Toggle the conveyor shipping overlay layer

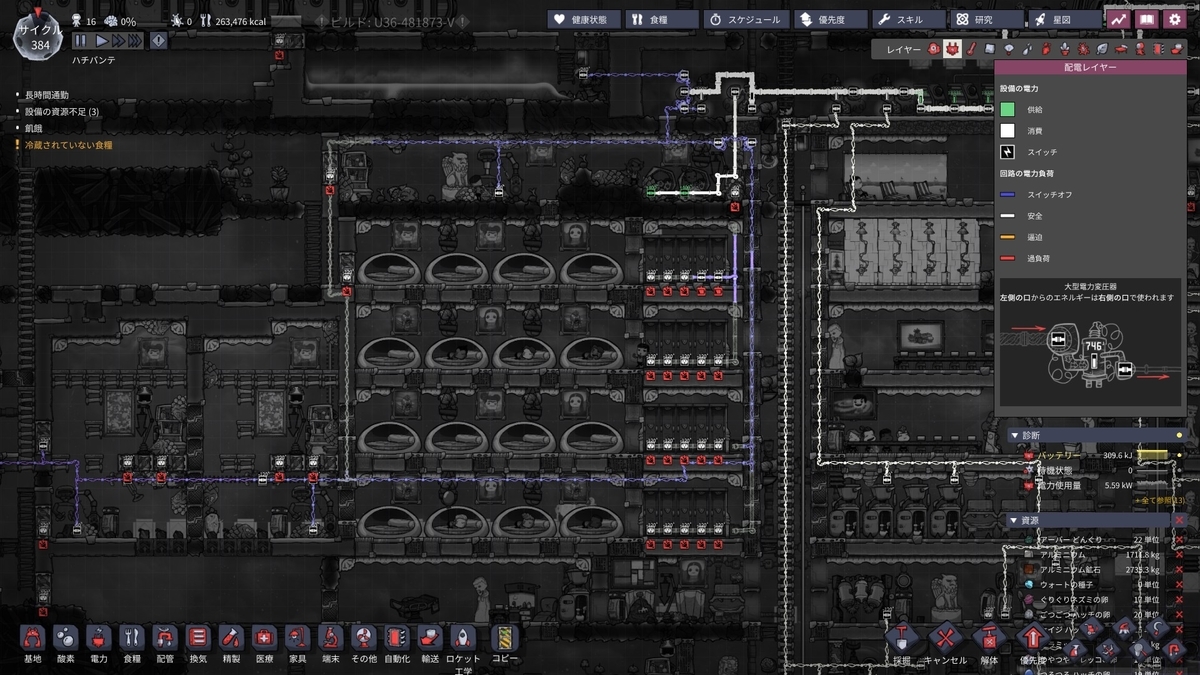(1177, 48)
